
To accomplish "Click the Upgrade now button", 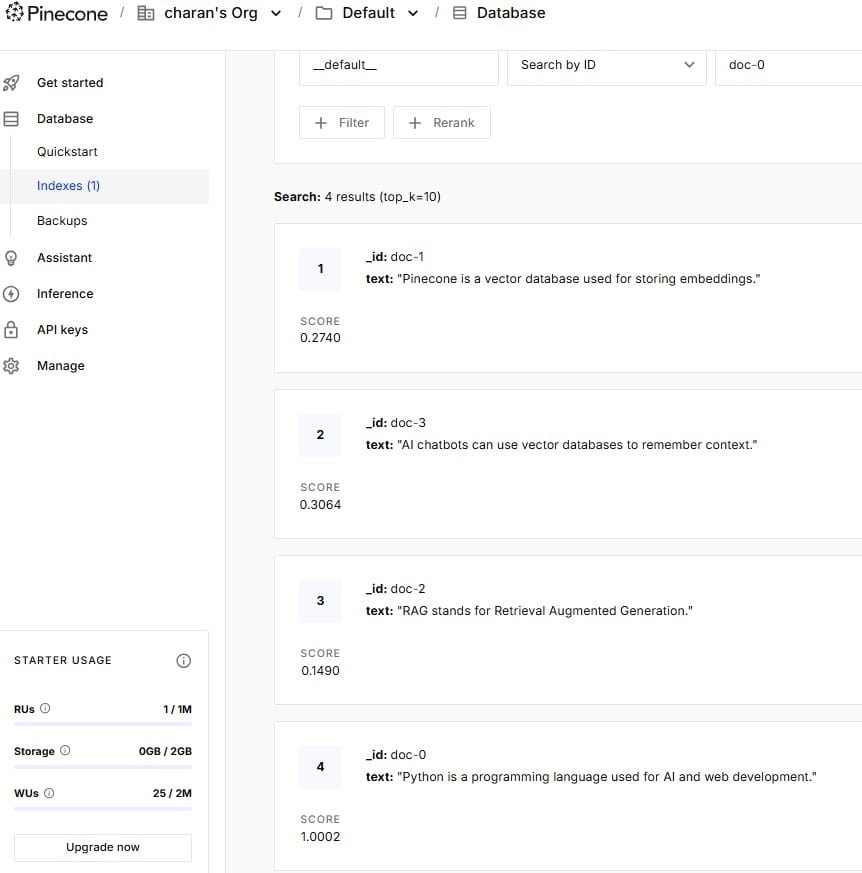I will (102, 847).
